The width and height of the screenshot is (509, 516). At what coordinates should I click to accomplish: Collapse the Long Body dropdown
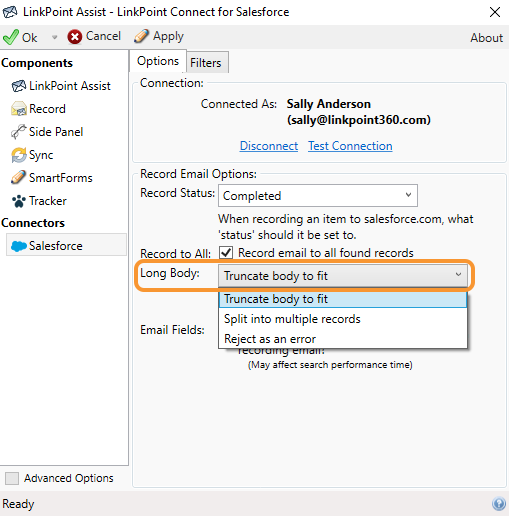(343, 276)
